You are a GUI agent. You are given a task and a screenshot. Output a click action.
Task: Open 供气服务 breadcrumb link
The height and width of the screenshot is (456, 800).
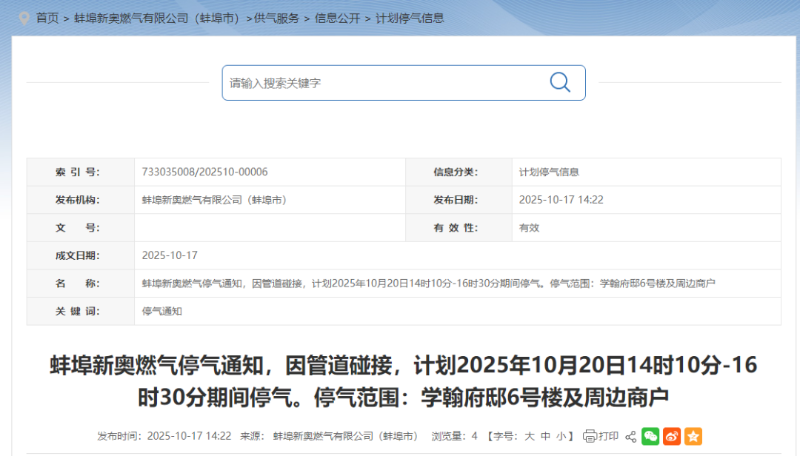point(274,18)
